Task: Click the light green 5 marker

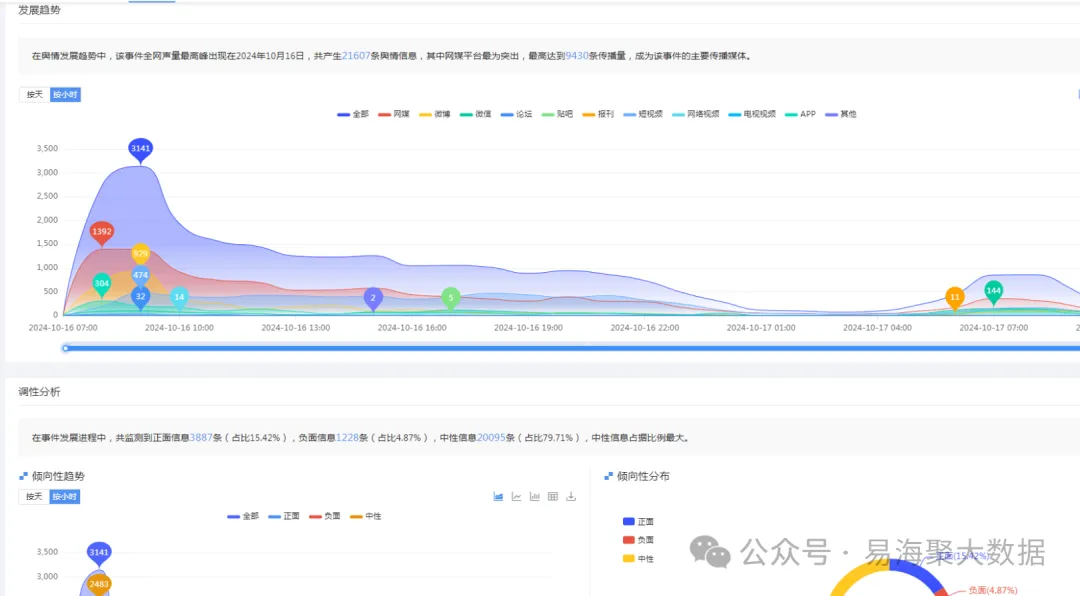Action: pyautogui.click(x=450, y=298)
